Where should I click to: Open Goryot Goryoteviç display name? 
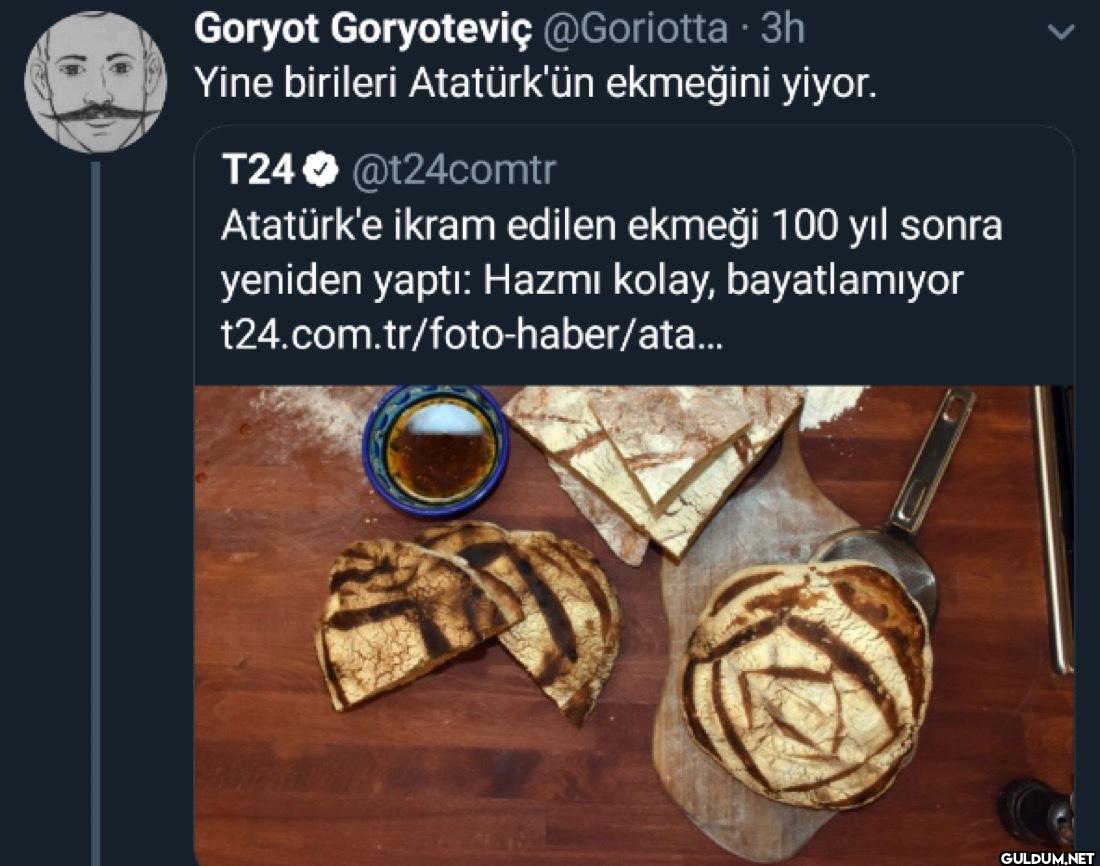pyautogui.click(x=363, y=29)
